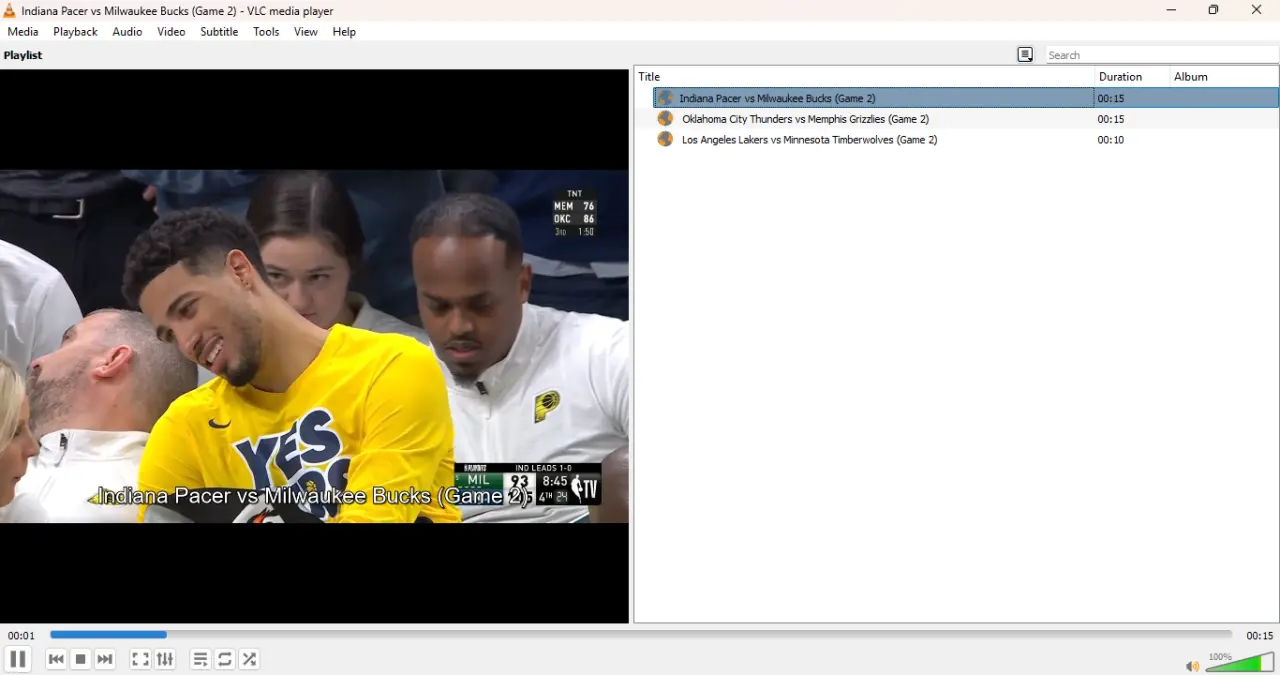This screenshot has width=1280, height=675.
Task: Select Los Angeles Lakers vs Minnesota Timberwolves row
Action: pyautogui.click(x=966, y=140)
